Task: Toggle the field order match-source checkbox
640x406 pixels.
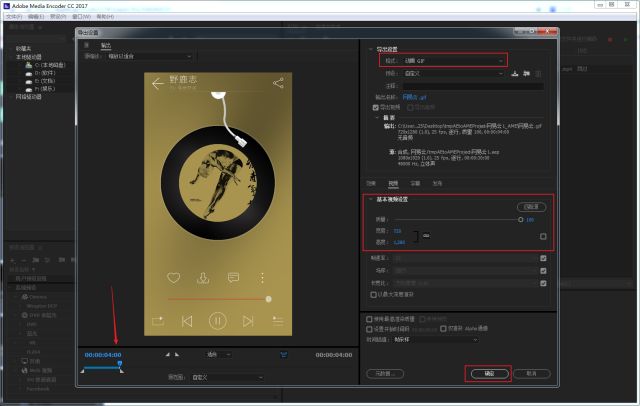Action: click(x=543, y=271)
